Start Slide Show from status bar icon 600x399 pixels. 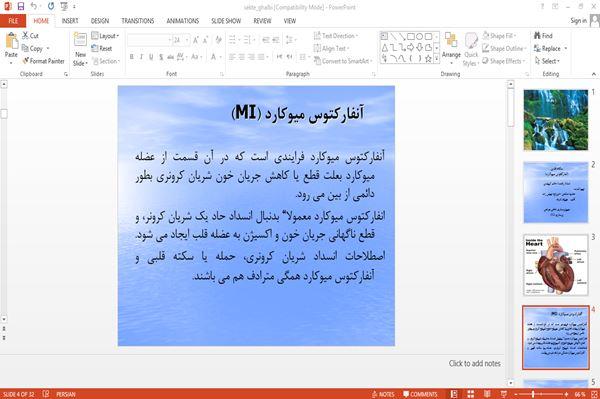coord(504,394)
